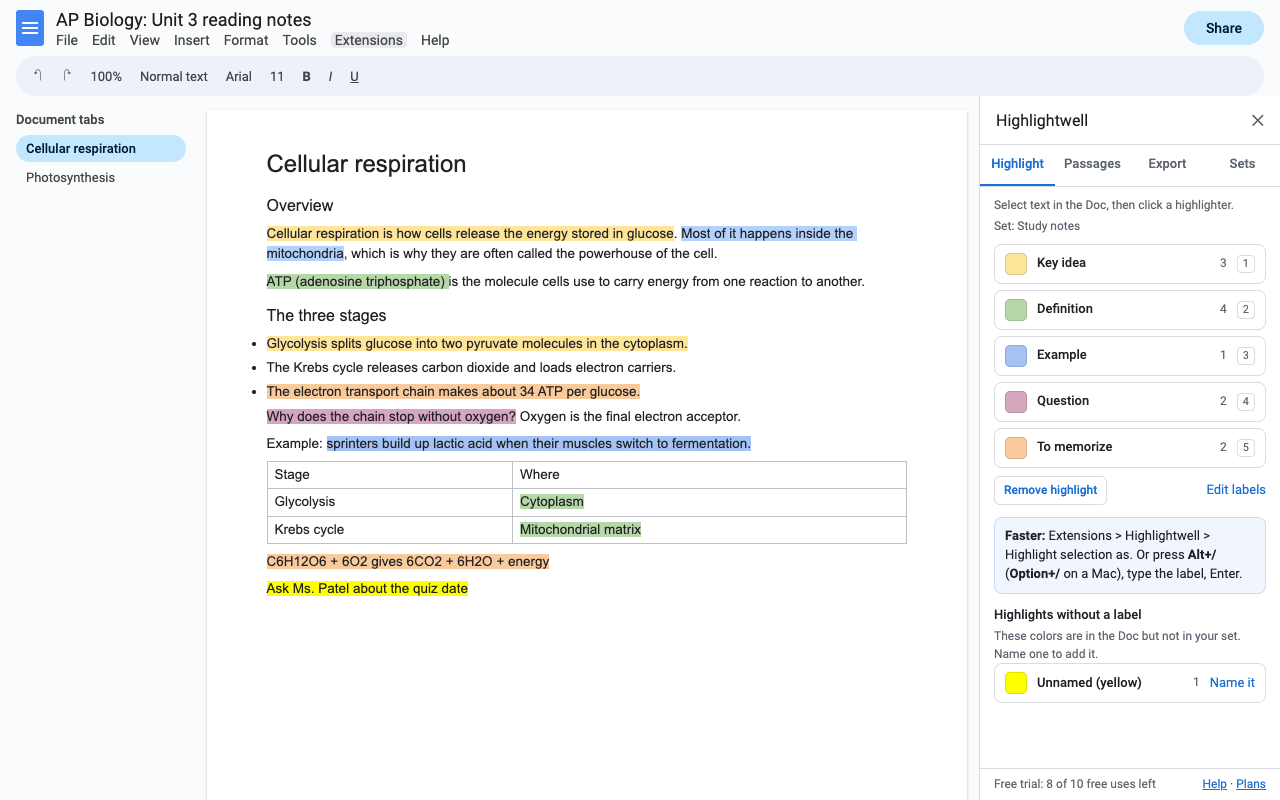This screenshot has width=1280, height=800.
Task: Open the Insert menu
Action: tap(192, 40)
